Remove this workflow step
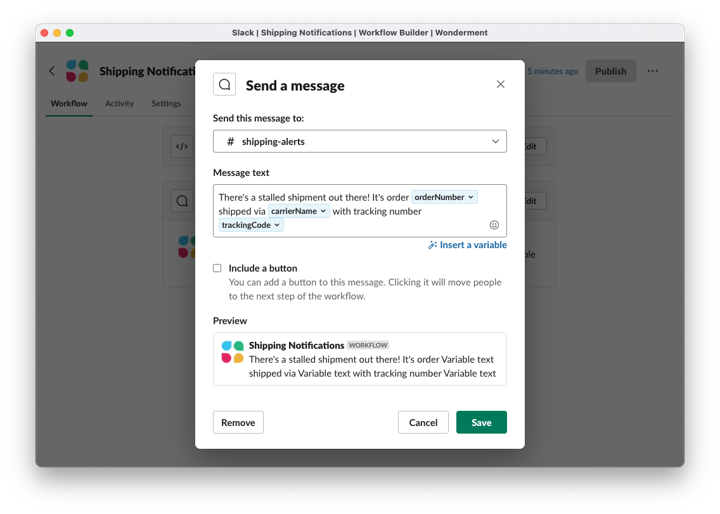720x514 pixels. tap(238, 422)
